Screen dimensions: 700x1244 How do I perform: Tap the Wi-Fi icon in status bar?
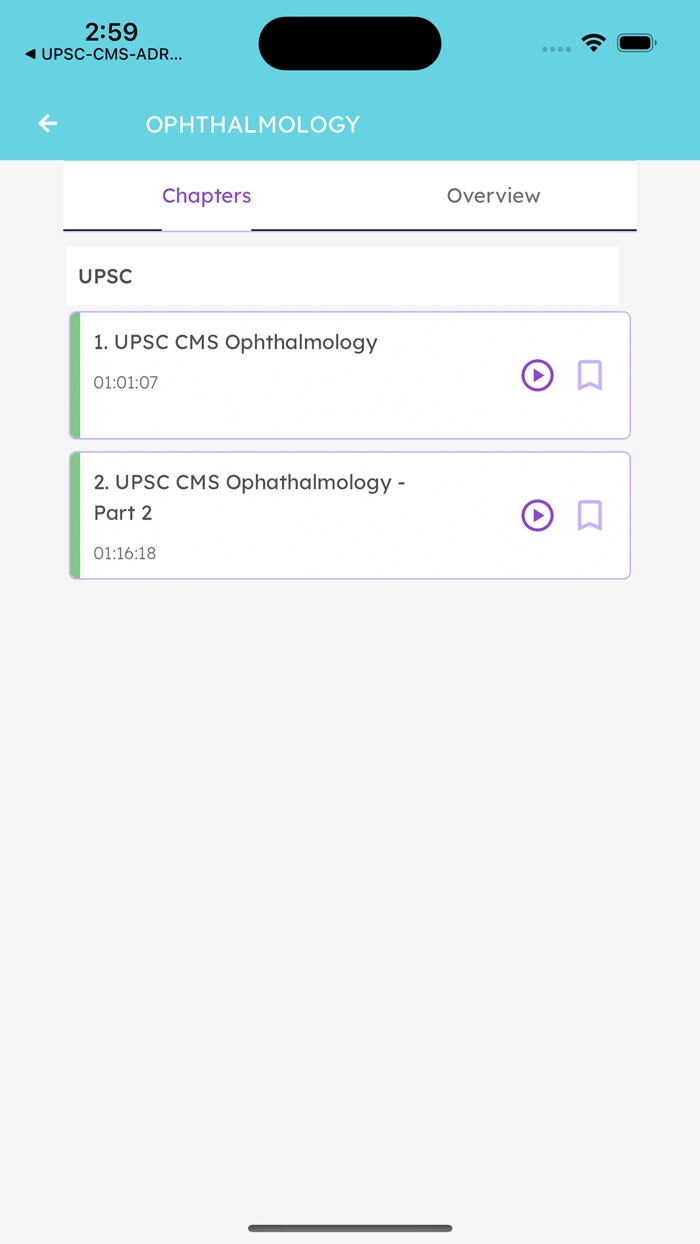tap(592, 43)
